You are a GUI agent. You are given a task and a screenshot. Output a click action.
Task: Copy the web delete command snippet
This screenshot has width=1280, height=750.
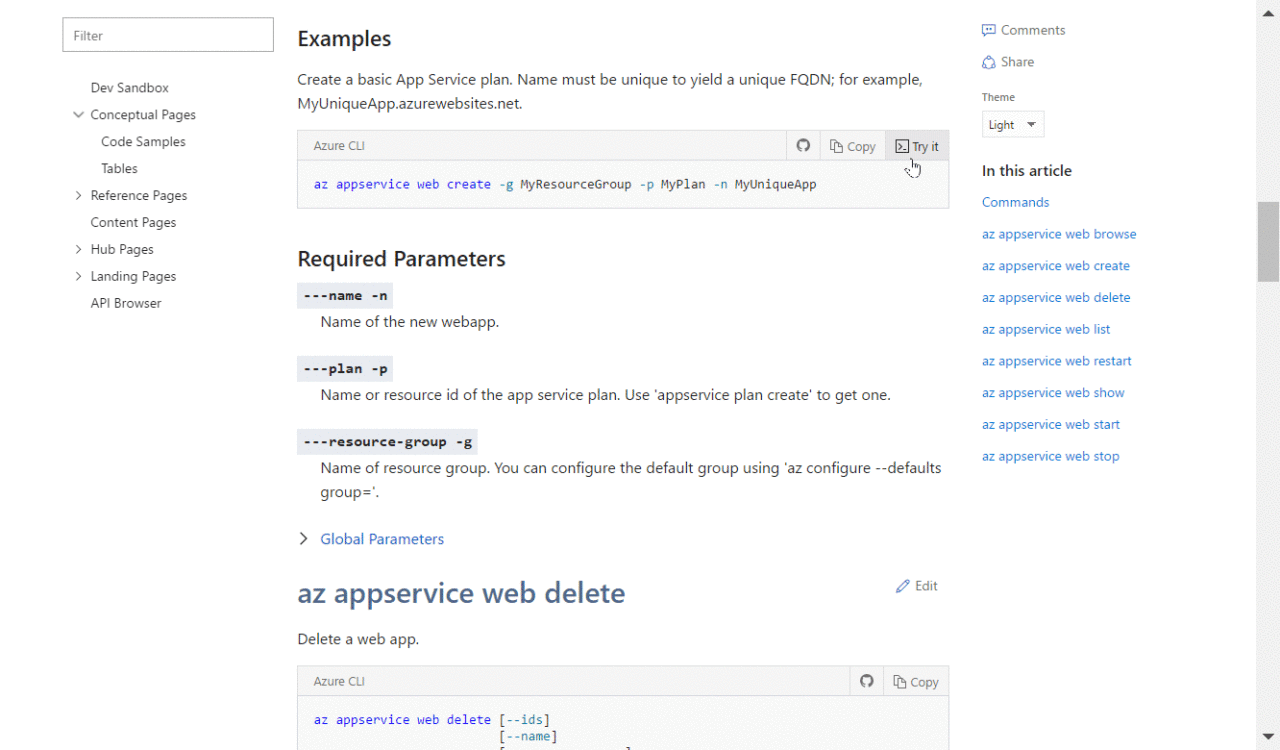pos(916,681)
